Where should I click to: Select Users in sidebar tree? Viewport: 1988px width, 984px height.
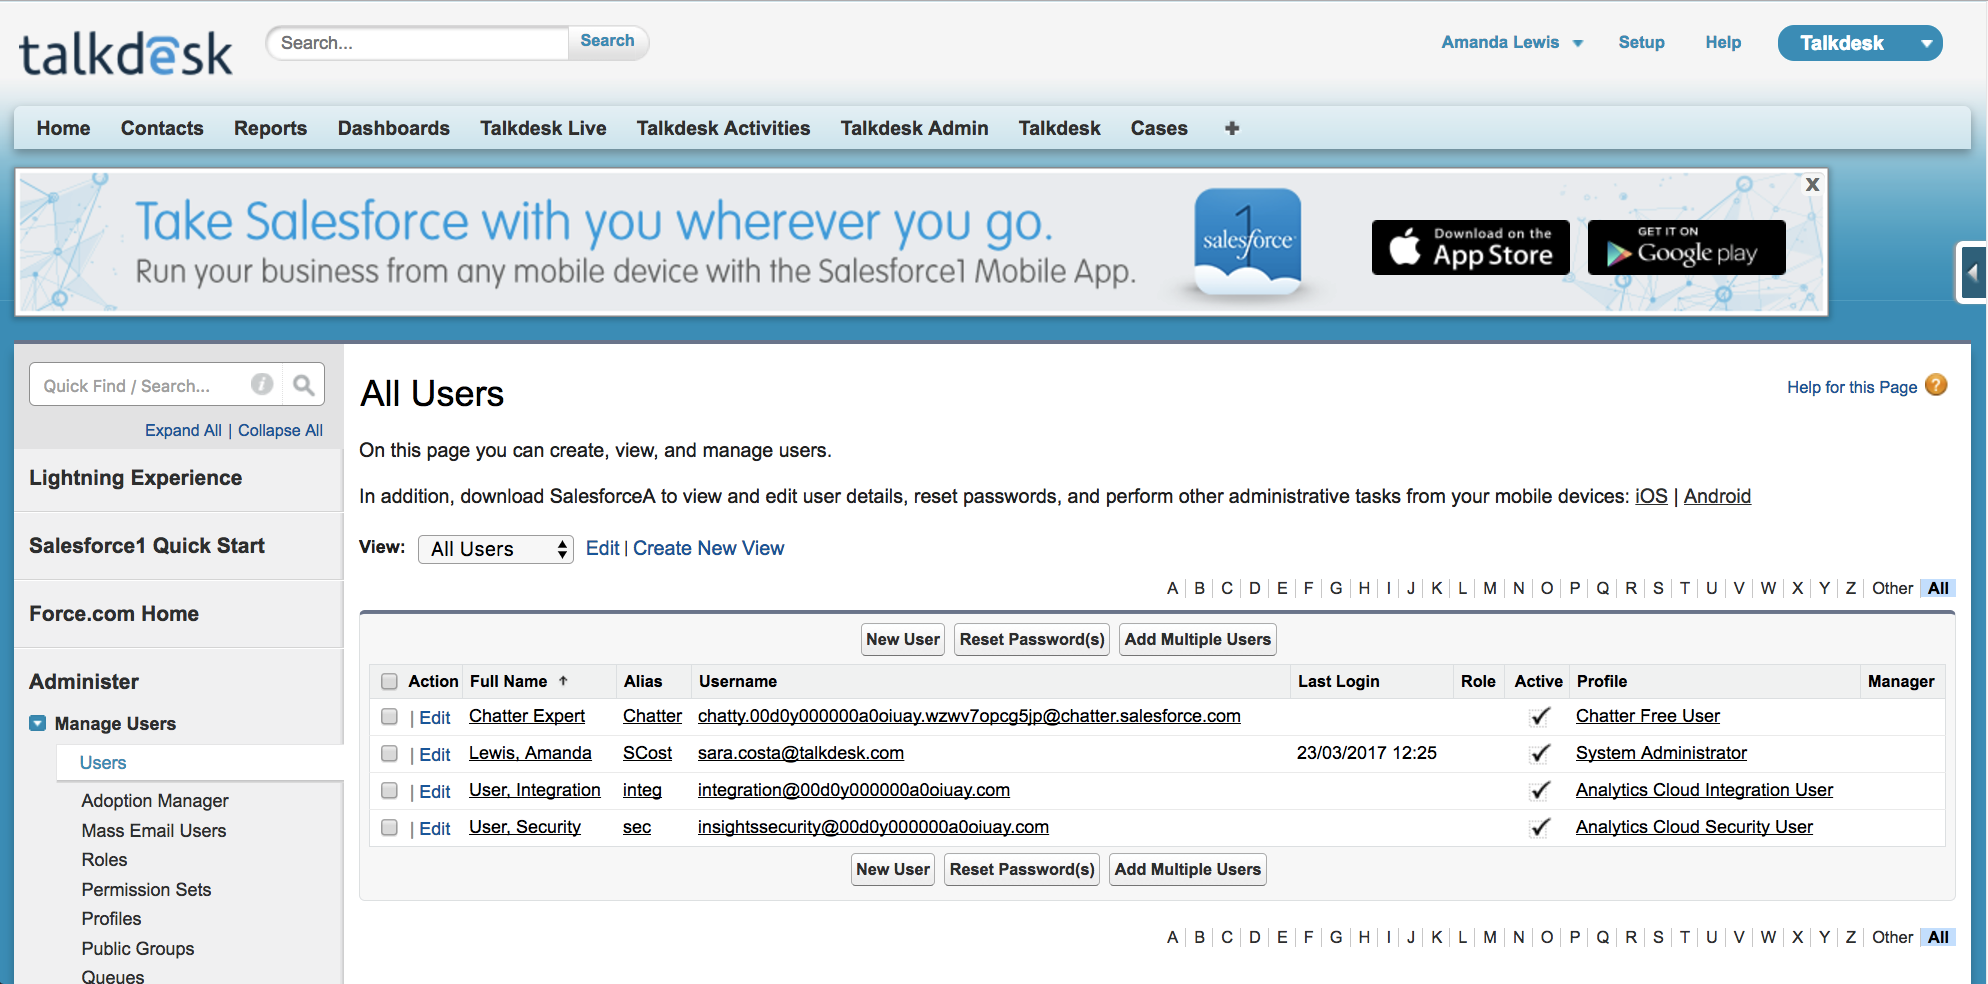103,763
